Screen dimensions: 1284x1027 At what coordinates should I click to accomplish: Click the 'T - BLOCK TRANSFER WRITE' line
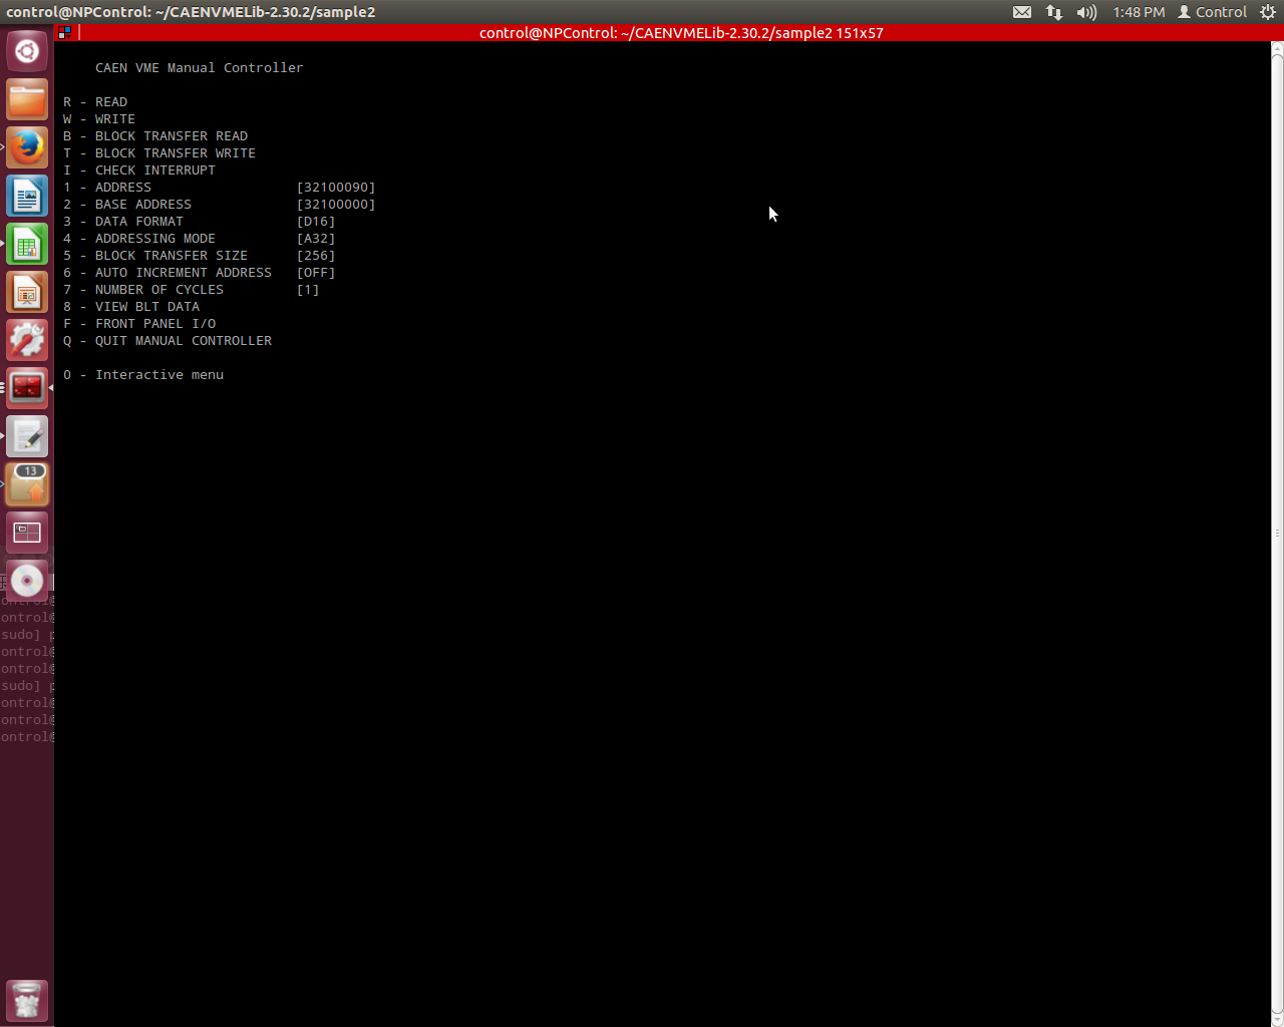coord(159,153)
